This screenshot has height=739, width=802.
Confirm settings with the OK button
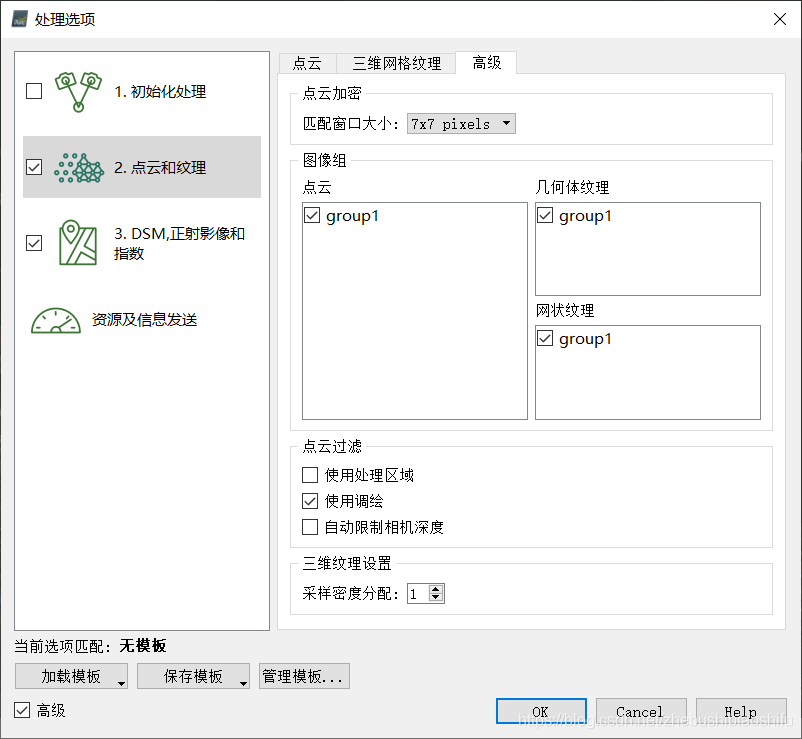point(541,711)
